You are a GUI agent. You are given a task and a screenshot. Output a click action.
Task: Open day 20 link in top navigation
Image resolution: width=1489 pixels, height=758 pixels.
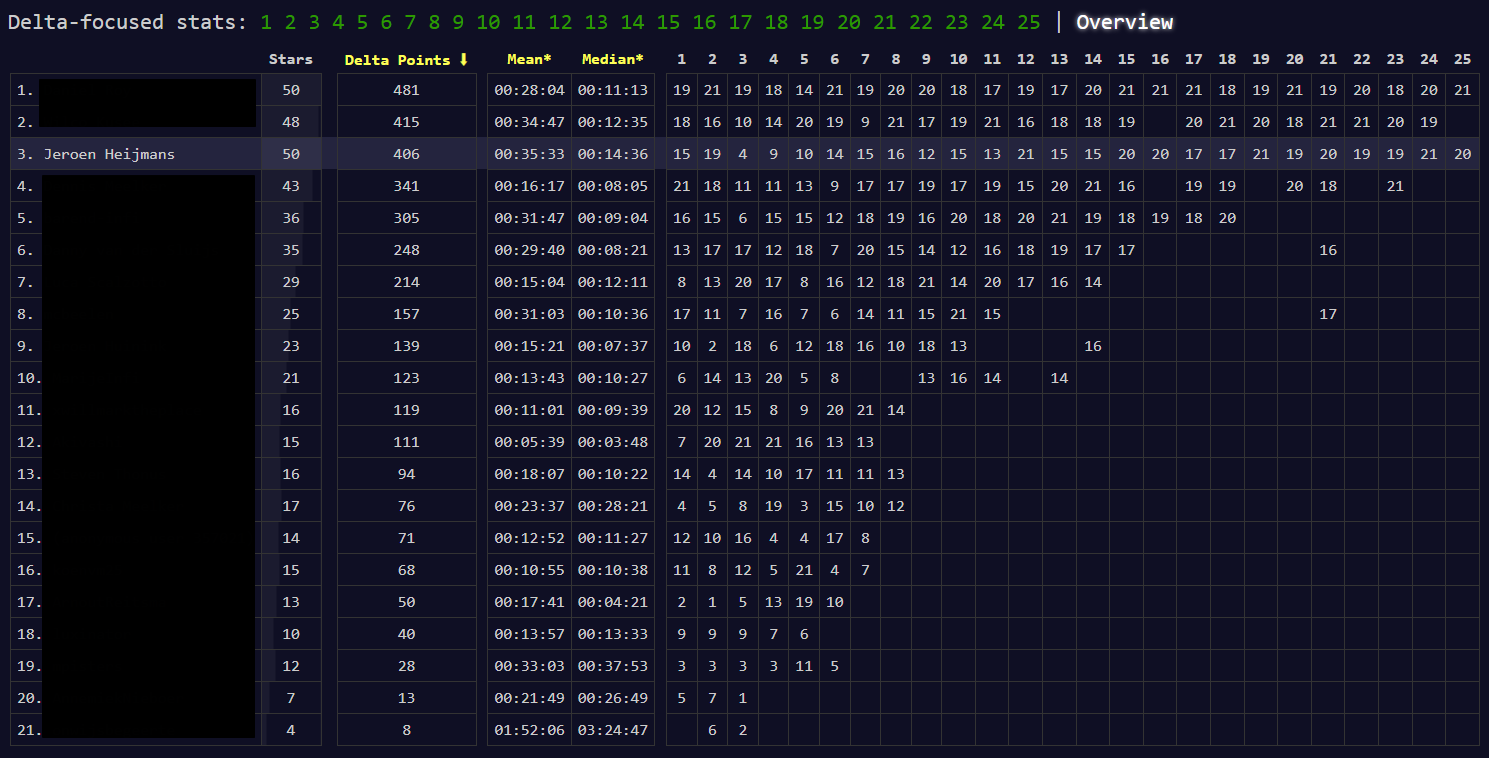point(848,22)
